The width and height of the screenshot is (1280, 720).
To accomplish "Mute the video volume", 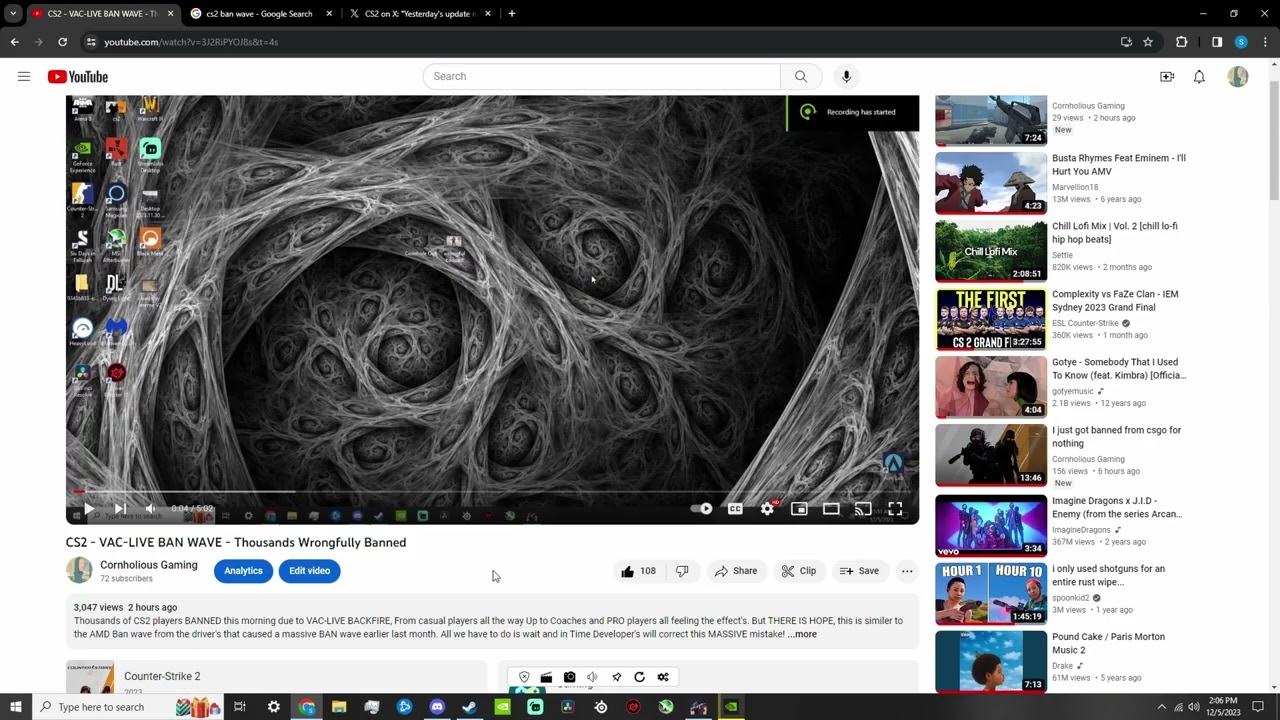I will (151, 509).
